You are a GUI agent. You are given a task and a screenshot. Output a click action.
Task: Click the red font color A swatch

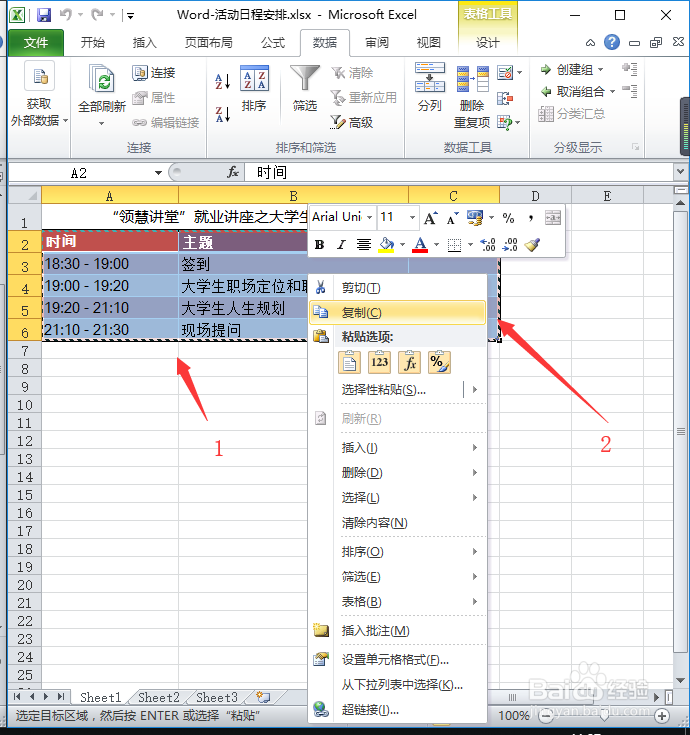tap(420, 244)
